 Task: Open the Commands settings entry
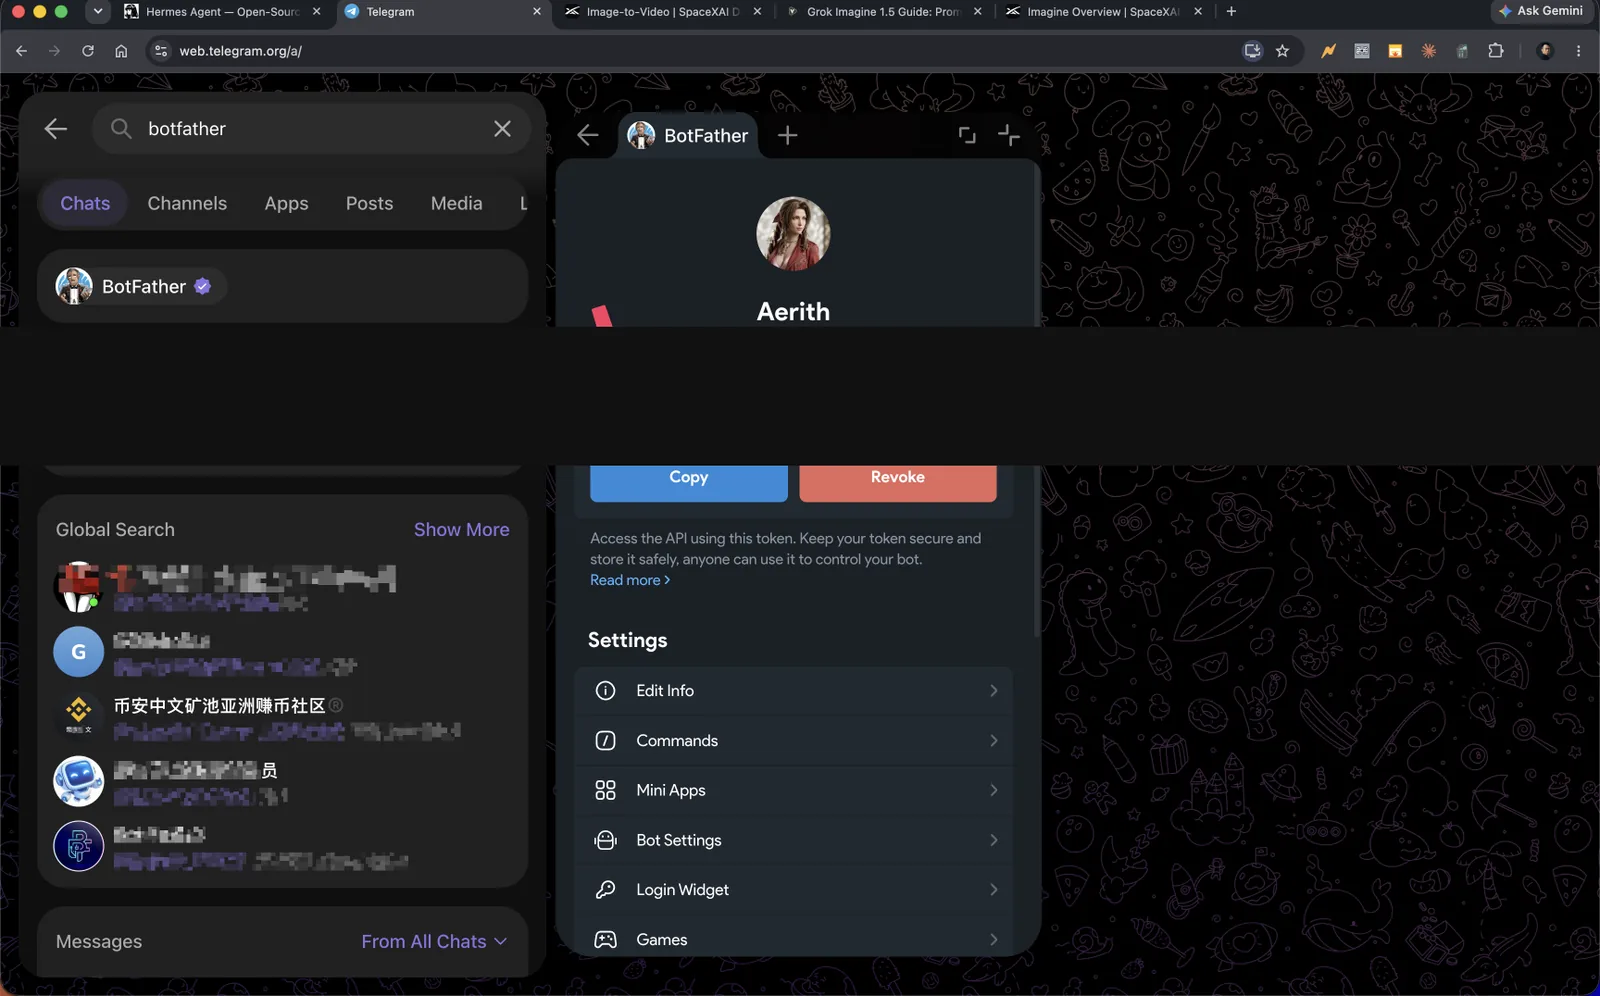[794, 741]
